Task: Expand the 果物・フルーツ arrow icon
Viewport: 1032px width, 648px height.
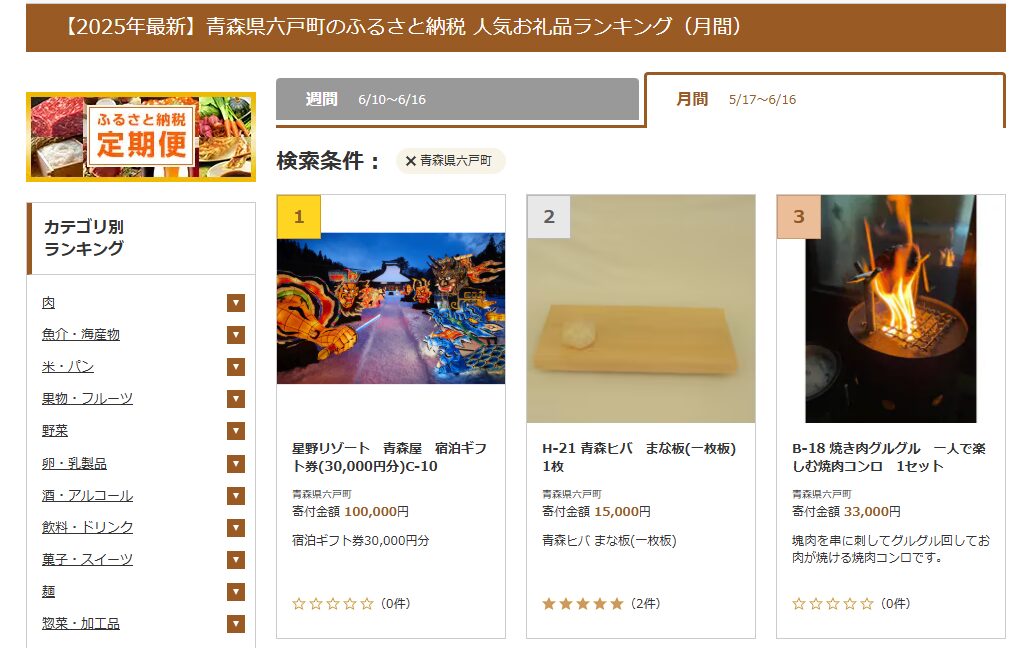Action: (236, 399)
